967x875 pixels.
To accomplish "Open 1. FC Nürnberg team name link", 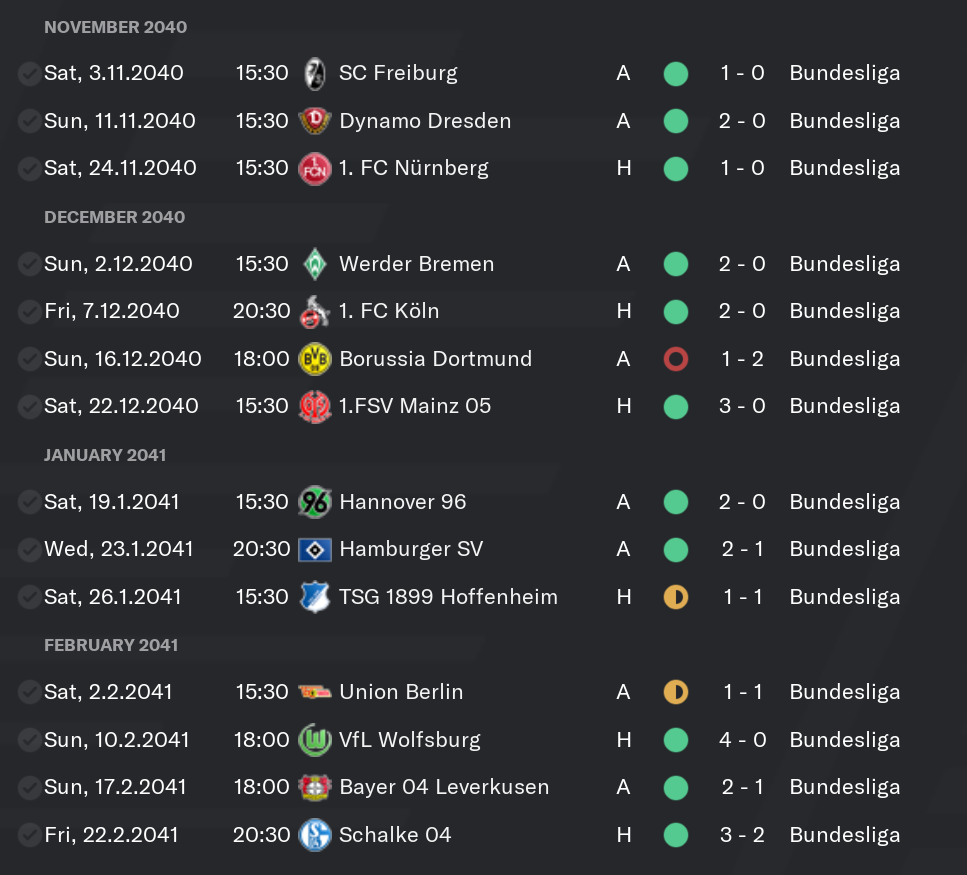I will (x=414, y=168).
